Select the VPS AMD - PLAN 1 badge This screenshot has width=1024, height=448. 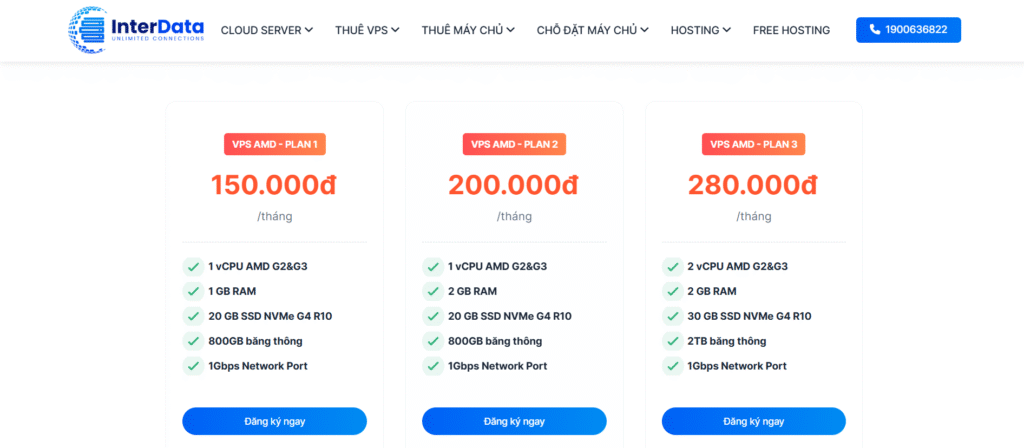click(x=275, y=144)
